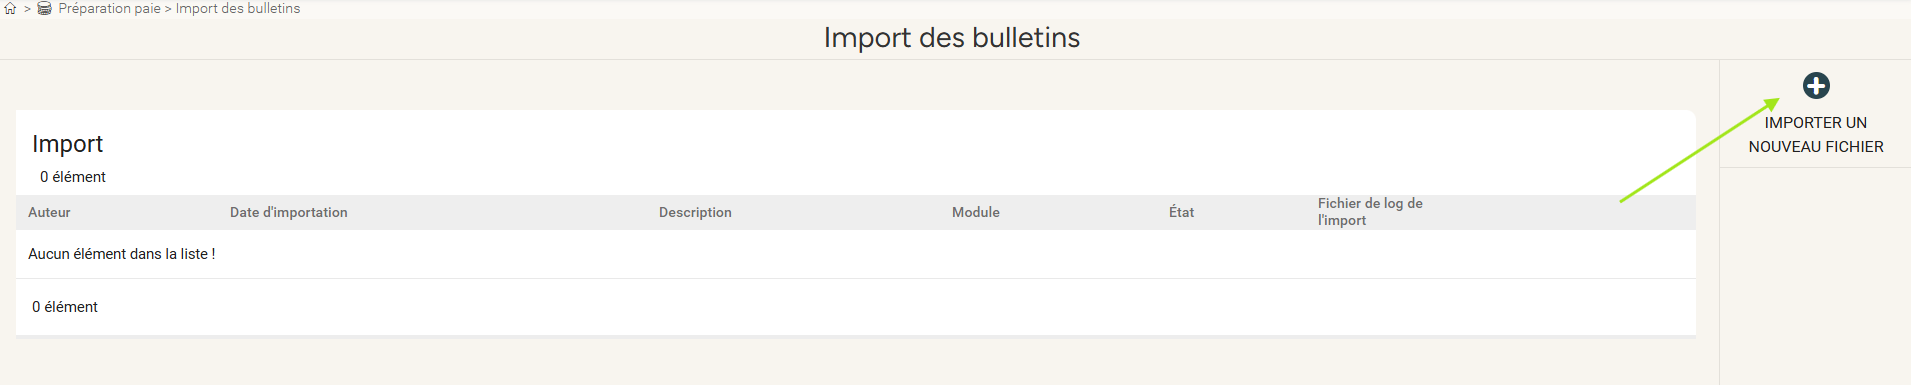Click the green arrow annotation
Image resolution: width=1911 pixels, height=385 pixels.
pos(1700,150)
